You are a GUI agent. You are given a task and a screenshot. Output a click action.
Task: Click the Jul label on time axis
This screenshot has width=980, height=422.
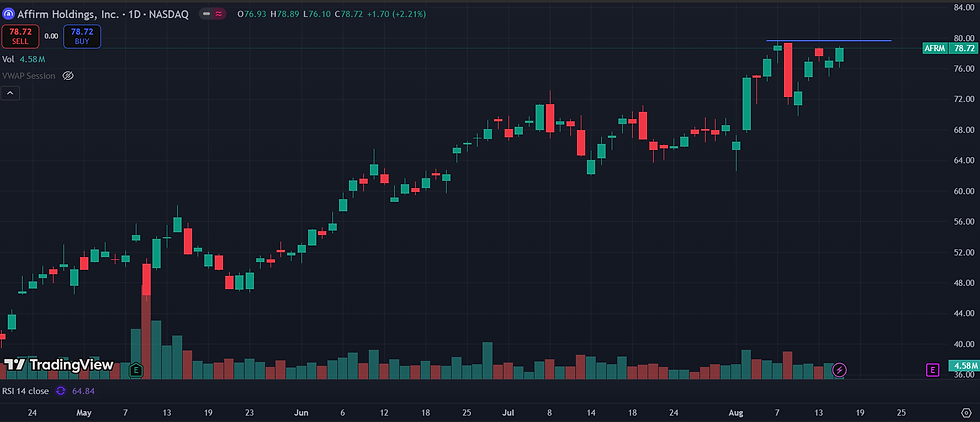click(508, 413)
